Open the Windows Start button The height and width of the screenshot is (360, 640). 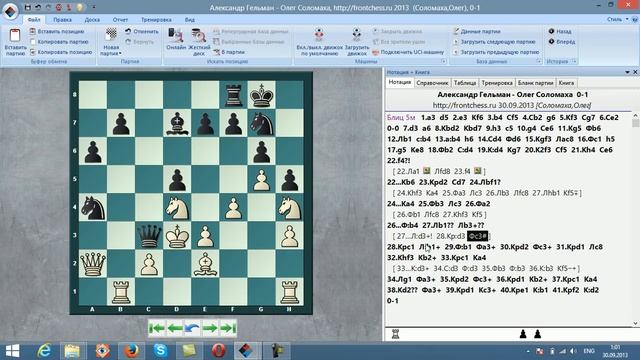[12, 351]
